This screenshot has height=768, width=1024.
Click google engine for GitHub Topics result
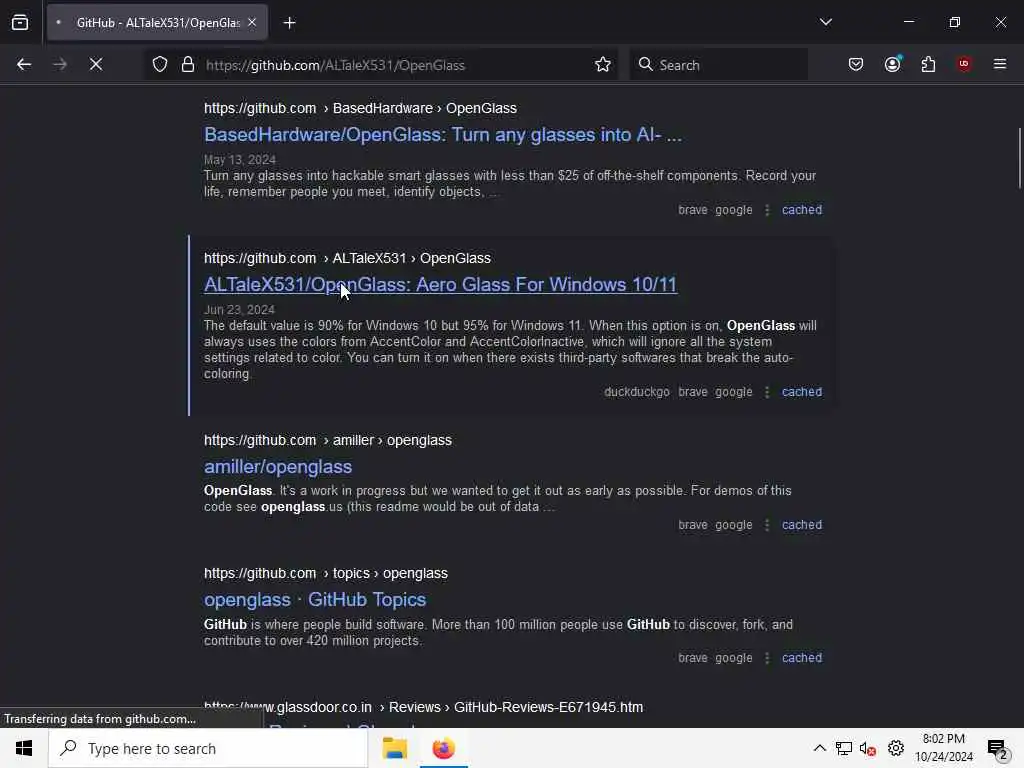coord(733,658)
